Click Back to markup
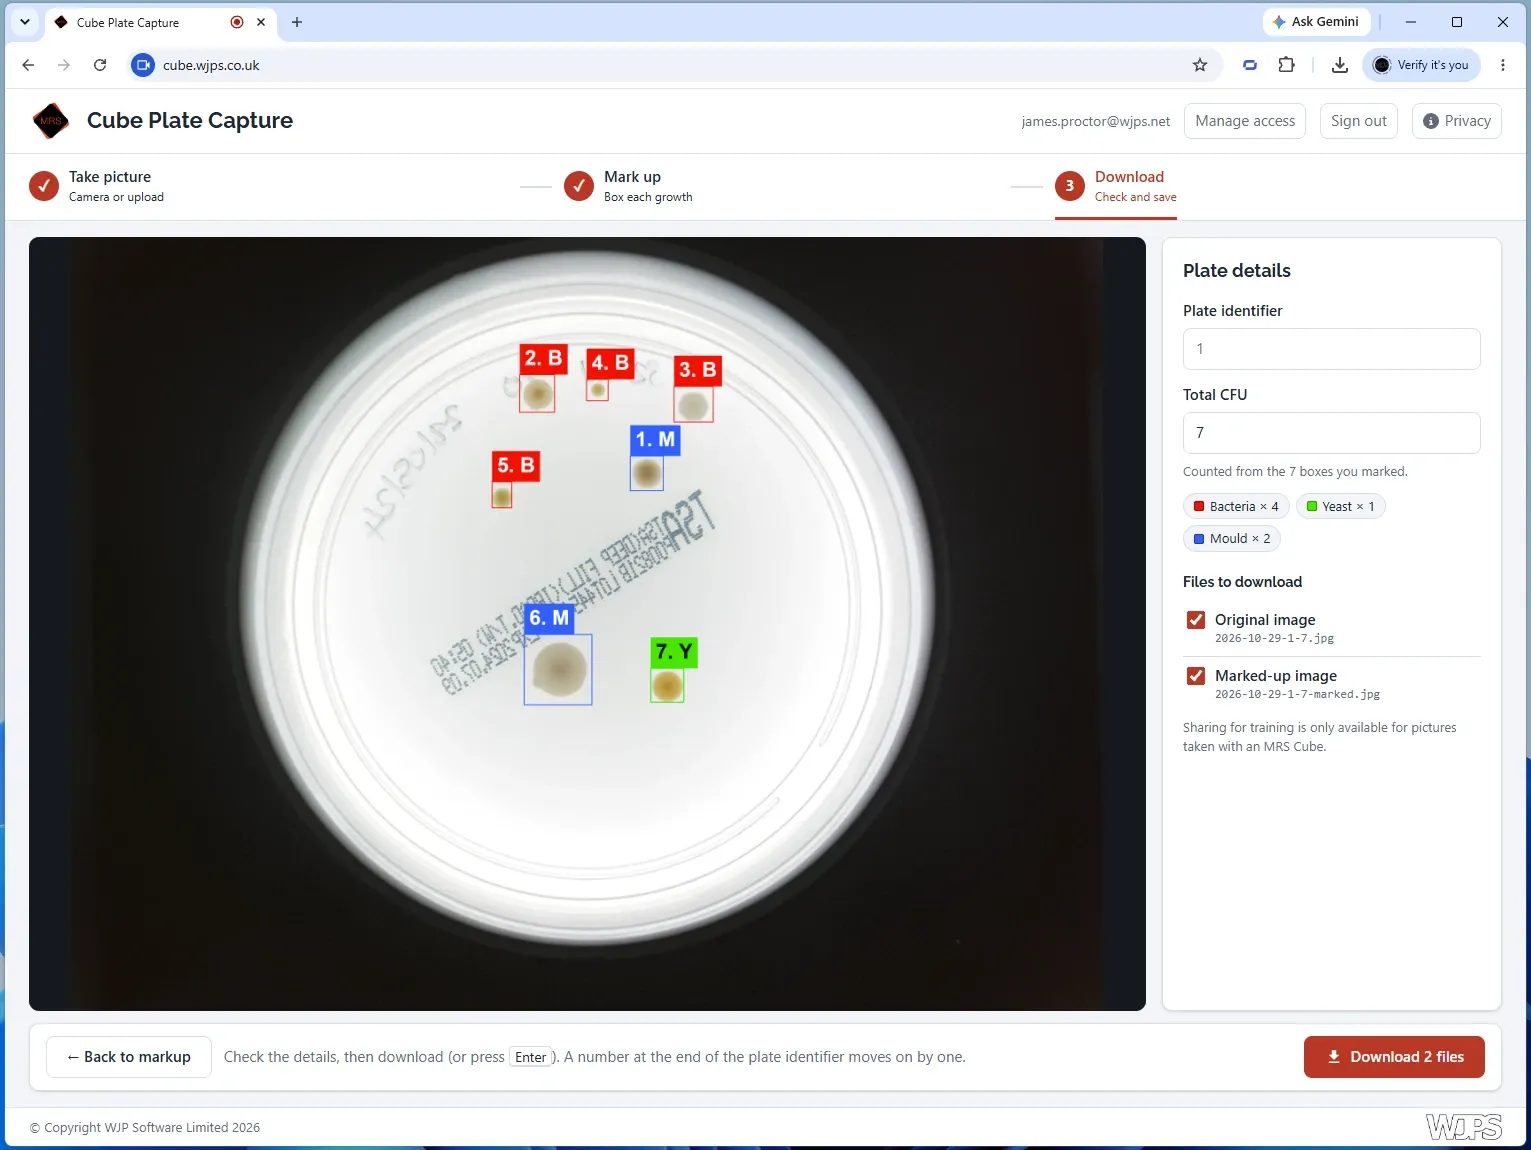 (x=129, y=1057)
